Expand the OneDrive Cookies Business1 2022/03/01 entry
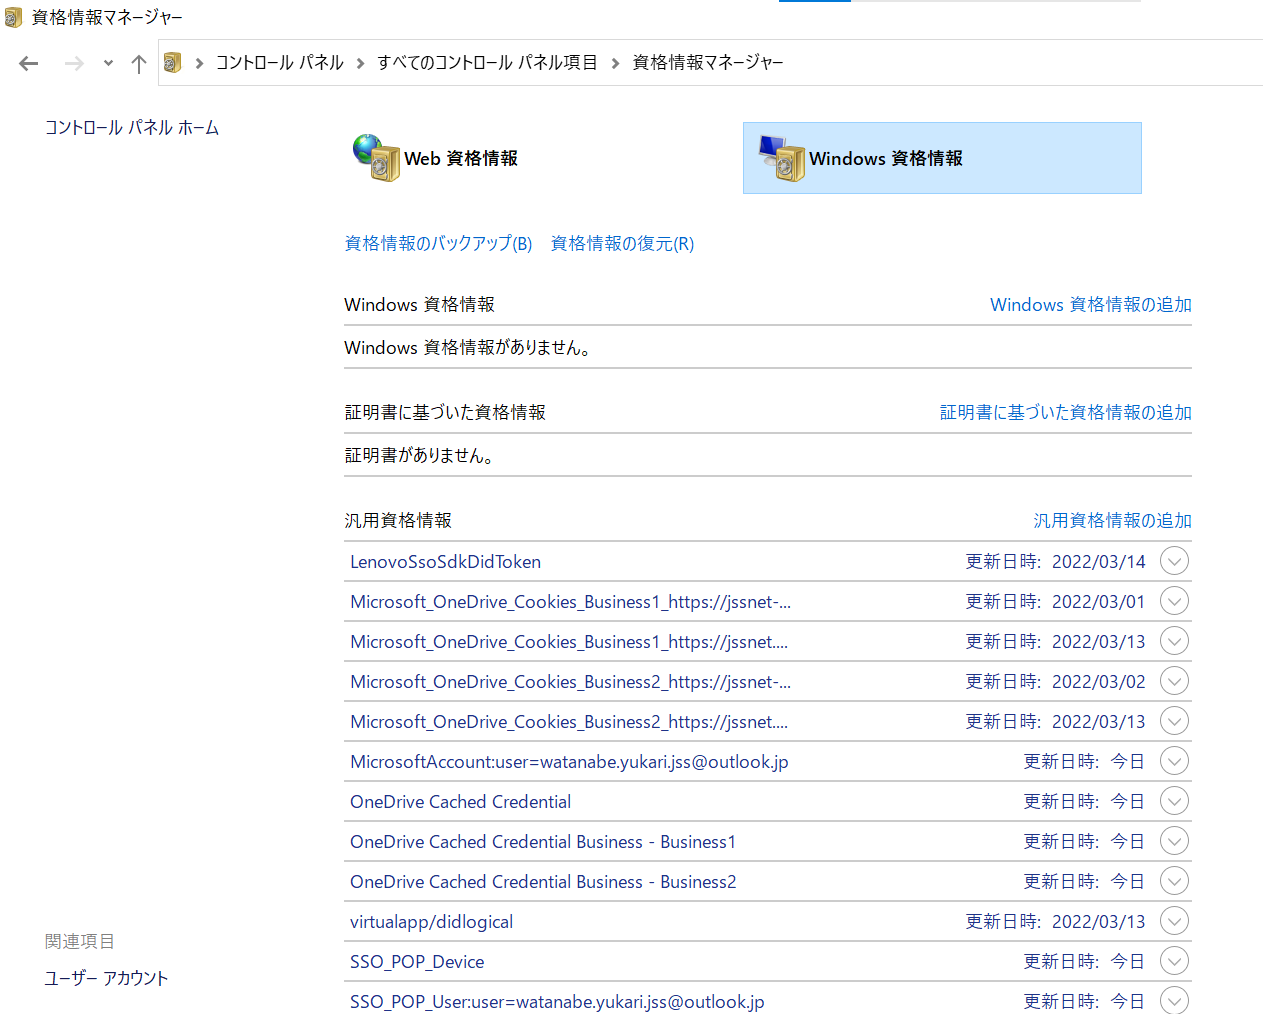Image resolution: width=1263 pixels, height=1018 pixels. [1174, 601]
